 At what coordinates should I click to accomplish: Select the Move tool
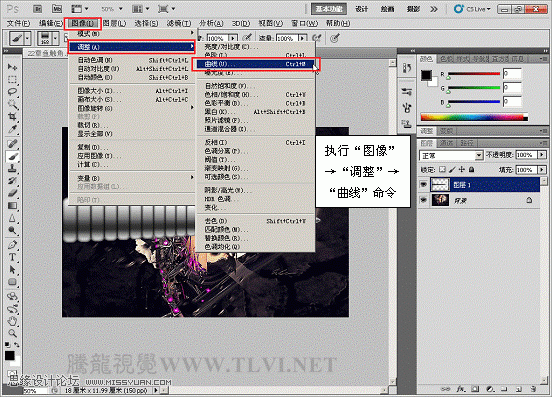point(12,67)
